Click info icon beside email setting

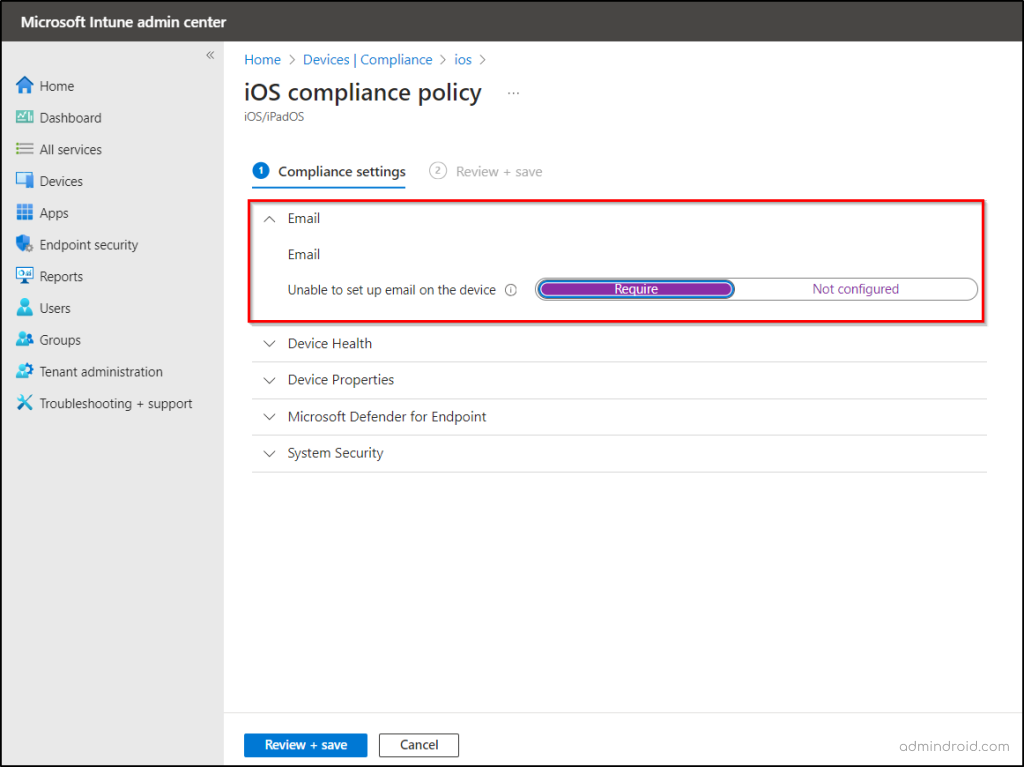pos(511,290)
